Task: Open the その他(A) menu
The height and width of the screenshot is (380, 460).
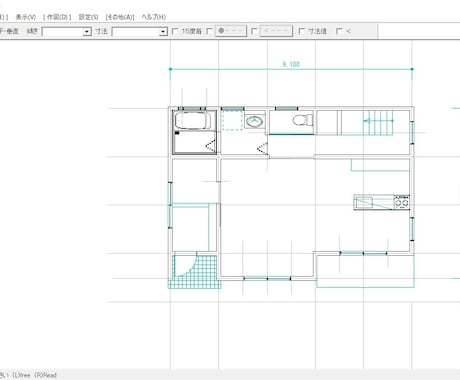Action: [x=120, y=17]
